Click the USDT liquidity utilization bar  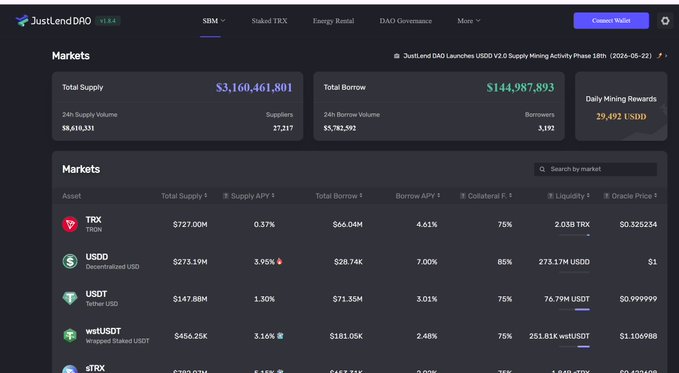pyautogui.click(x=574, y=309)
